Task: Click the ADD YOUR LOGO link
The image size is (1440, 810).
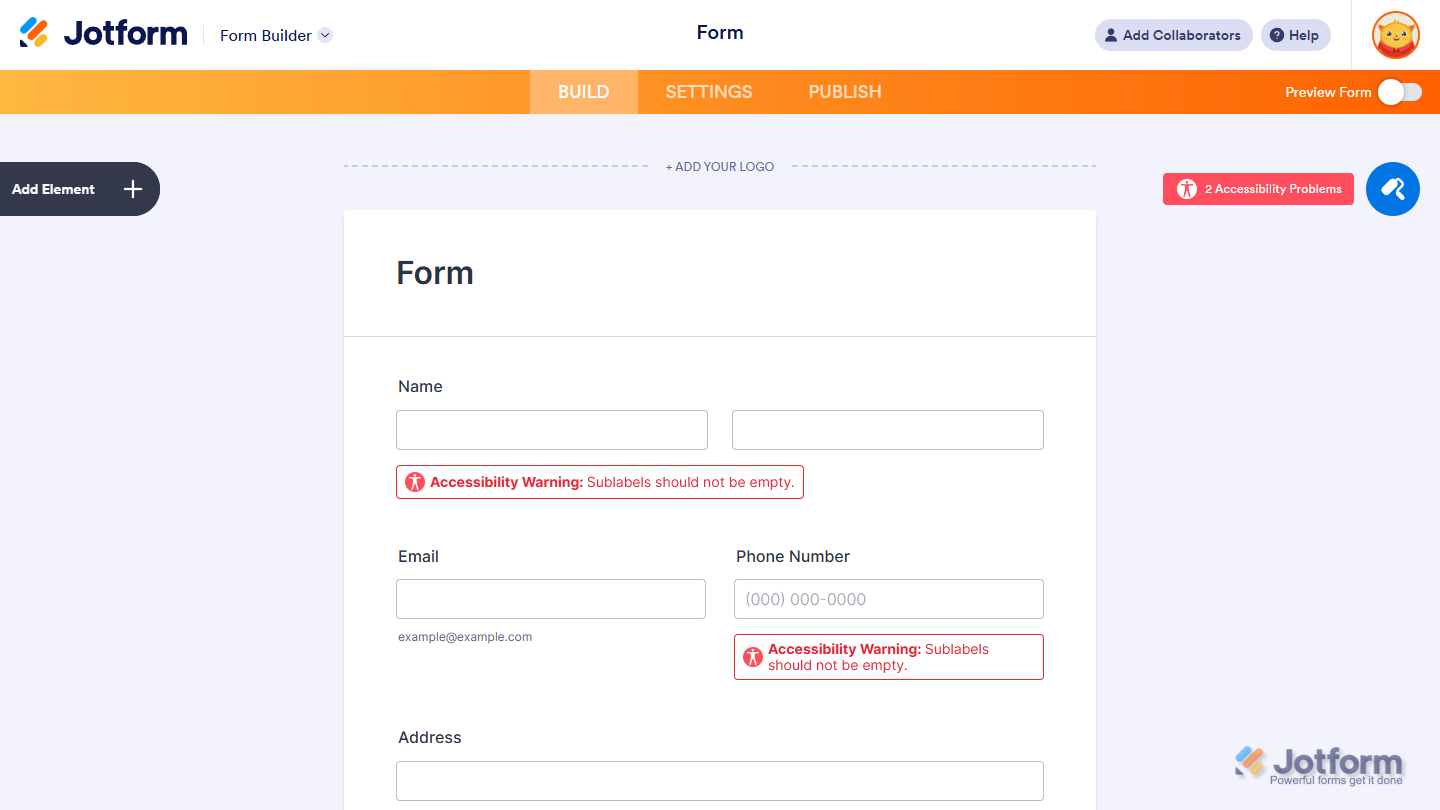Action: click(x=720, y=166)
